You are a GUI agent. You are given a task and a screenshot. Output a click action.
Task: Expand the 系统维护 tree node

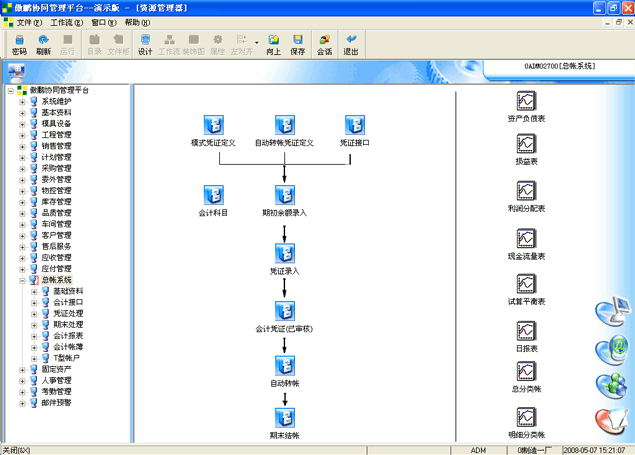click(22, 102)
